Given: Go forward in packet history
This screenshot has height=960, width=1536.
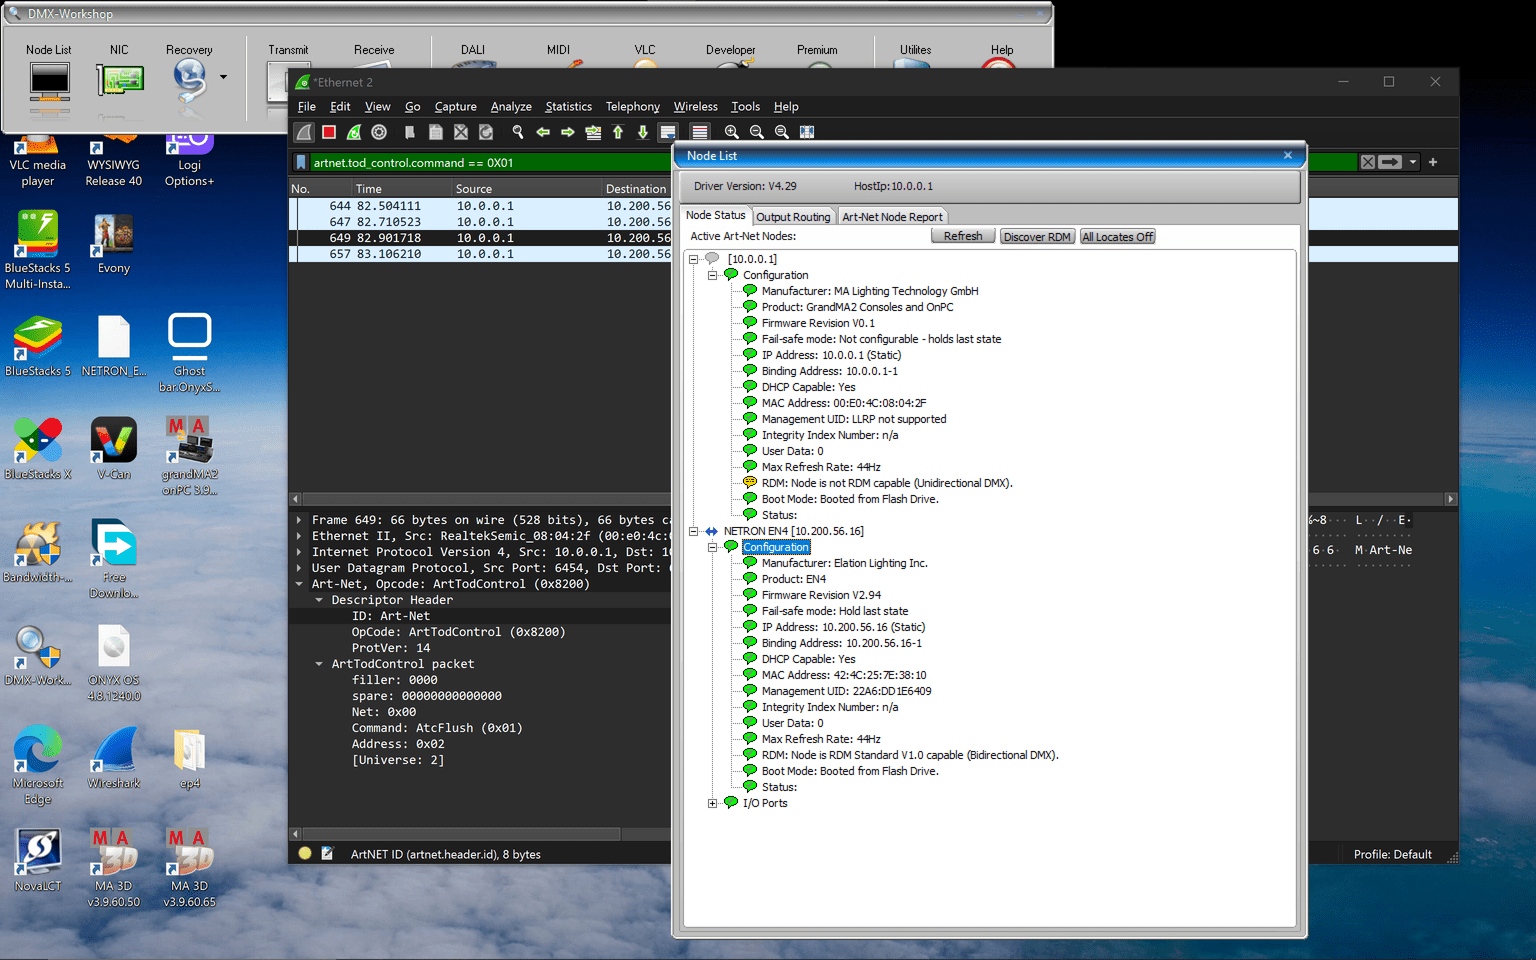Looking at the screenshot, I should (568, 132).
